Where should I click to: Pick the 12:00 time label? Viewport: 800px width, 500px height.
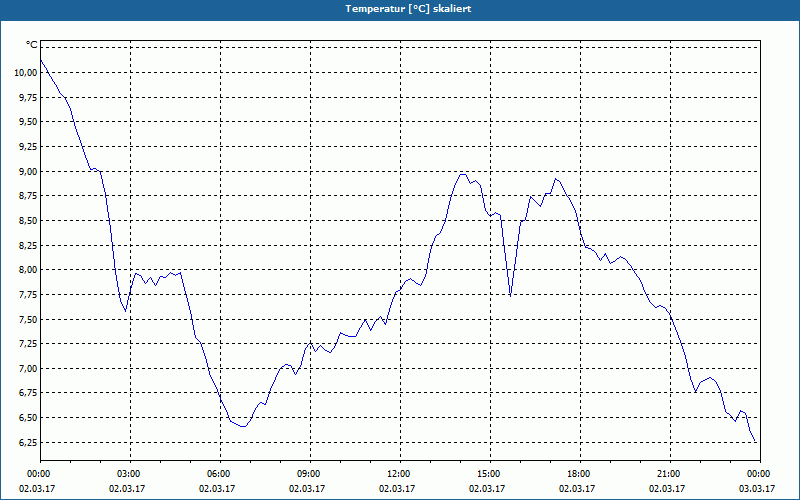(x=400, y=474)
